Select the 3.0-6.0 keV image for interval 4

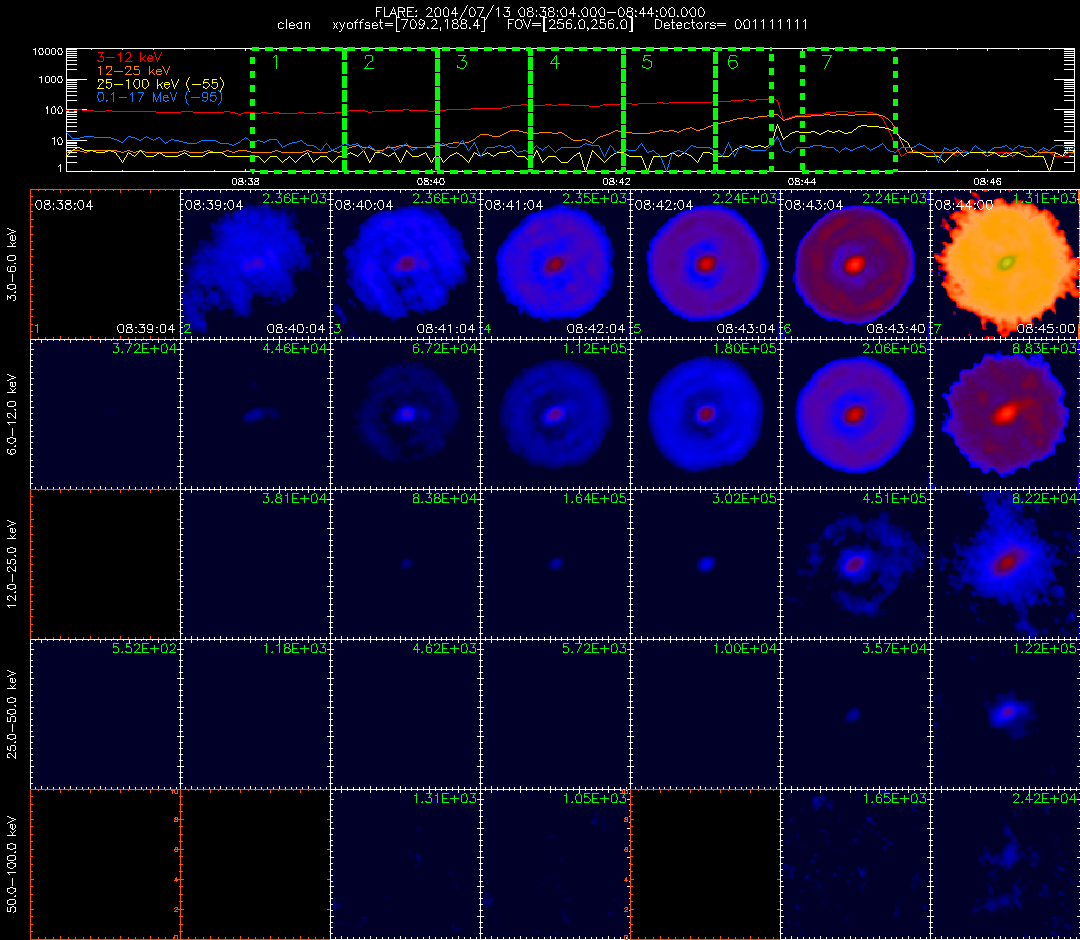pos(555,264)
